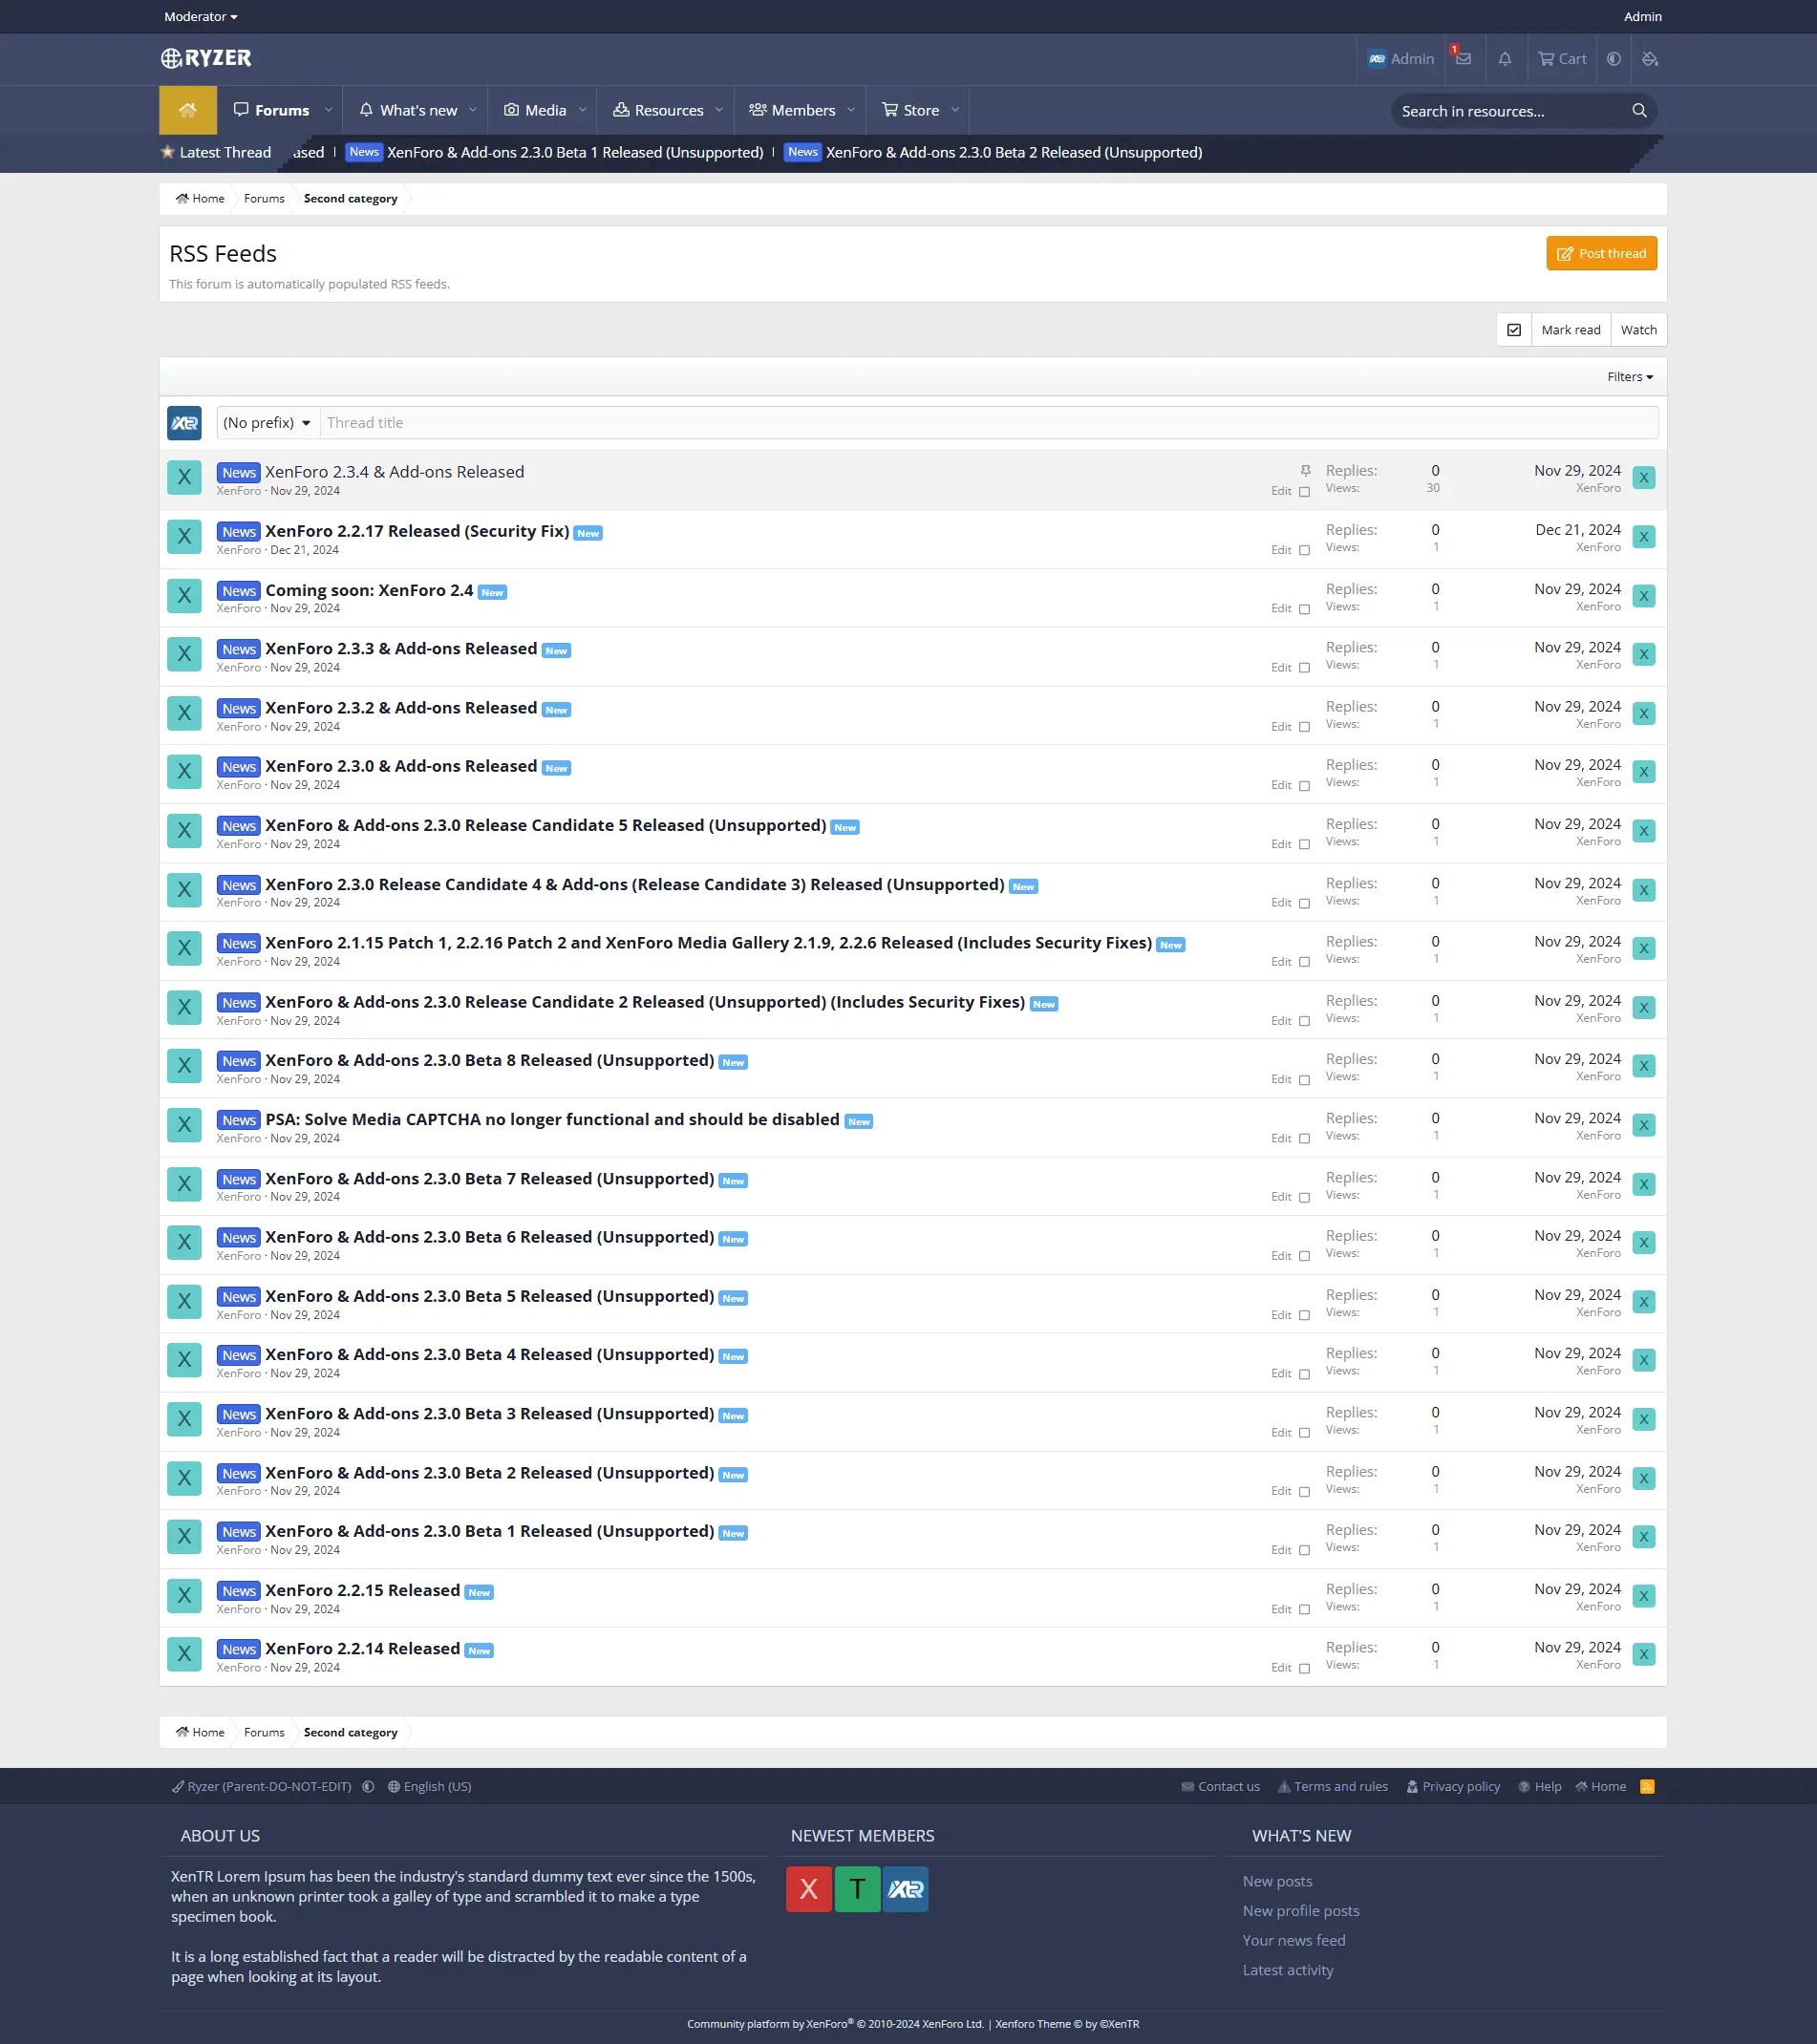Open the Filters dropdown
Image resolution: width=1817 pixels, height=2044 pixels.
pyautogui.click(x=1630, y=377)
